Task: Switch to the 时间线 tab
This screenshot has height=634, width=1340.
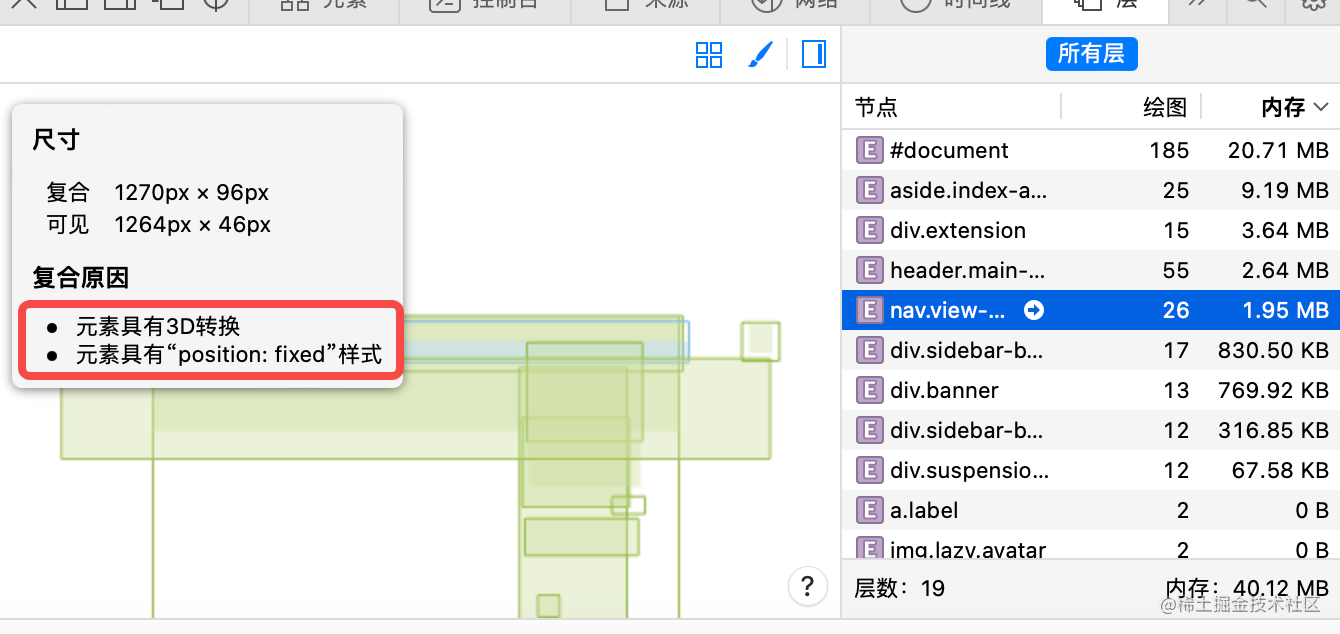Action: point(955,4)
